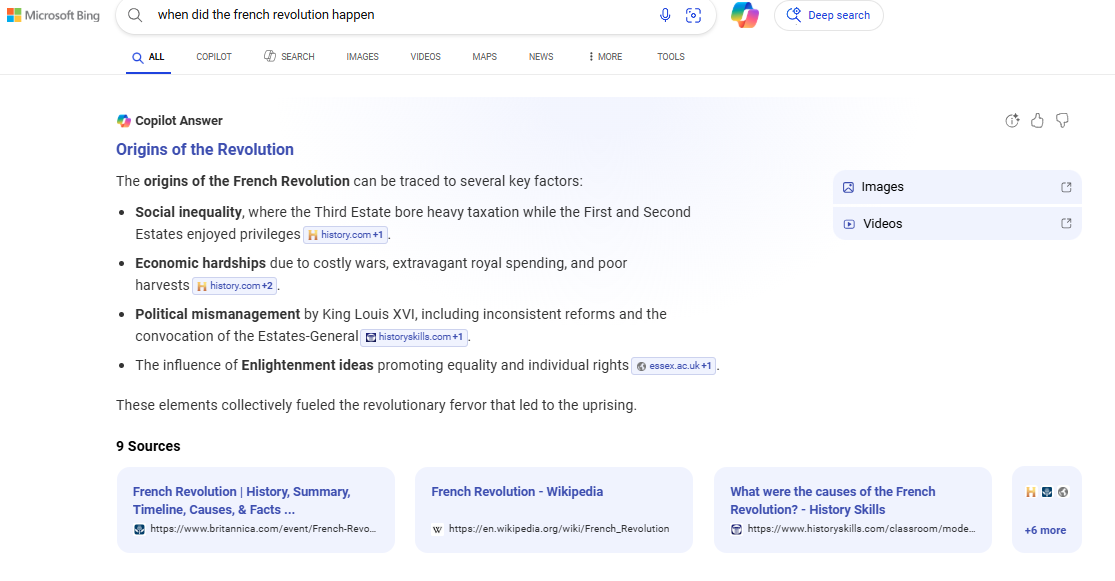The height and width of the screenshot is (581, 1115).
Task: Open visual search camera icon
Action: click(693, 15)
